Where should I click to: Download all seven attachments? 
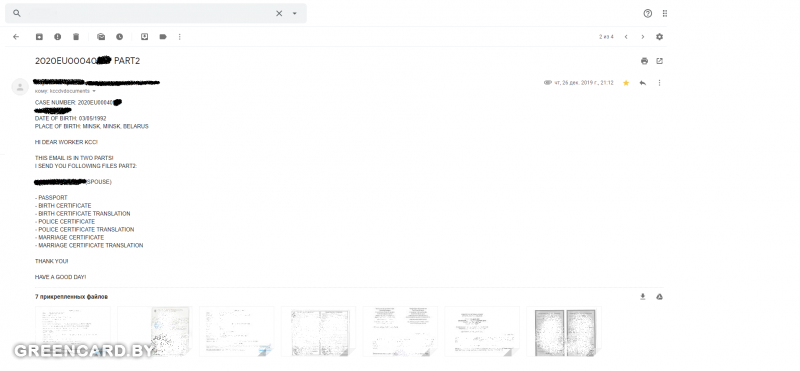pyautogui.click(x=643, y=296)
